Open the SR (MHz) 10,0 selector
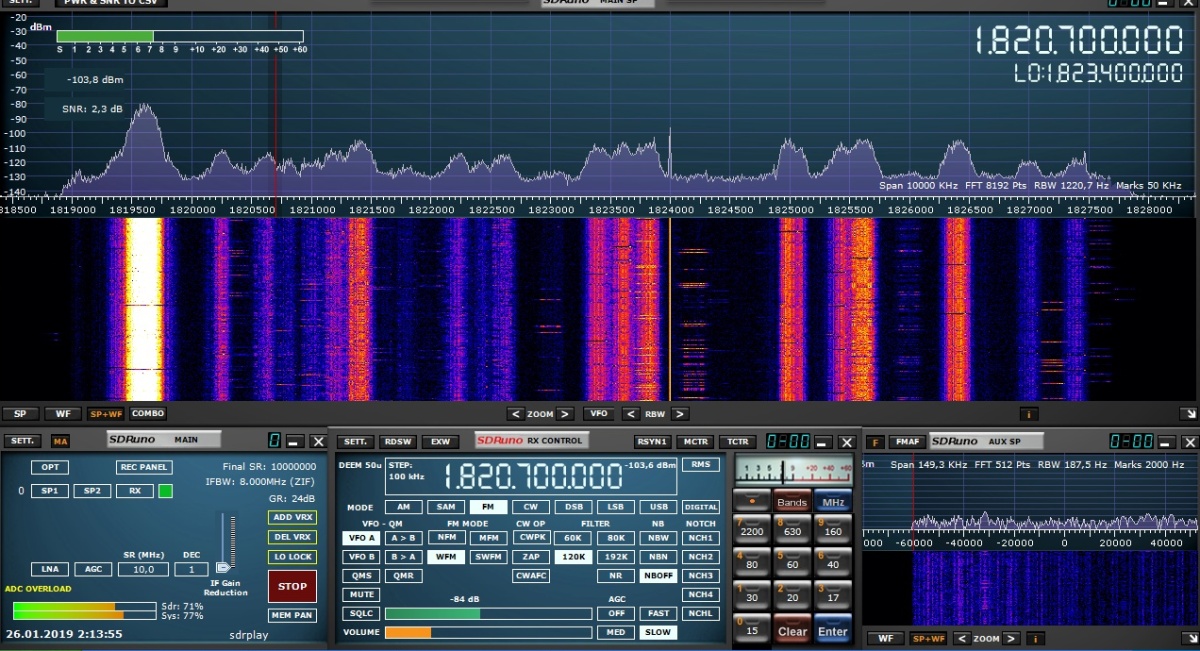The height and width of the screenshot is (651, 1200). tap(143, 569)
